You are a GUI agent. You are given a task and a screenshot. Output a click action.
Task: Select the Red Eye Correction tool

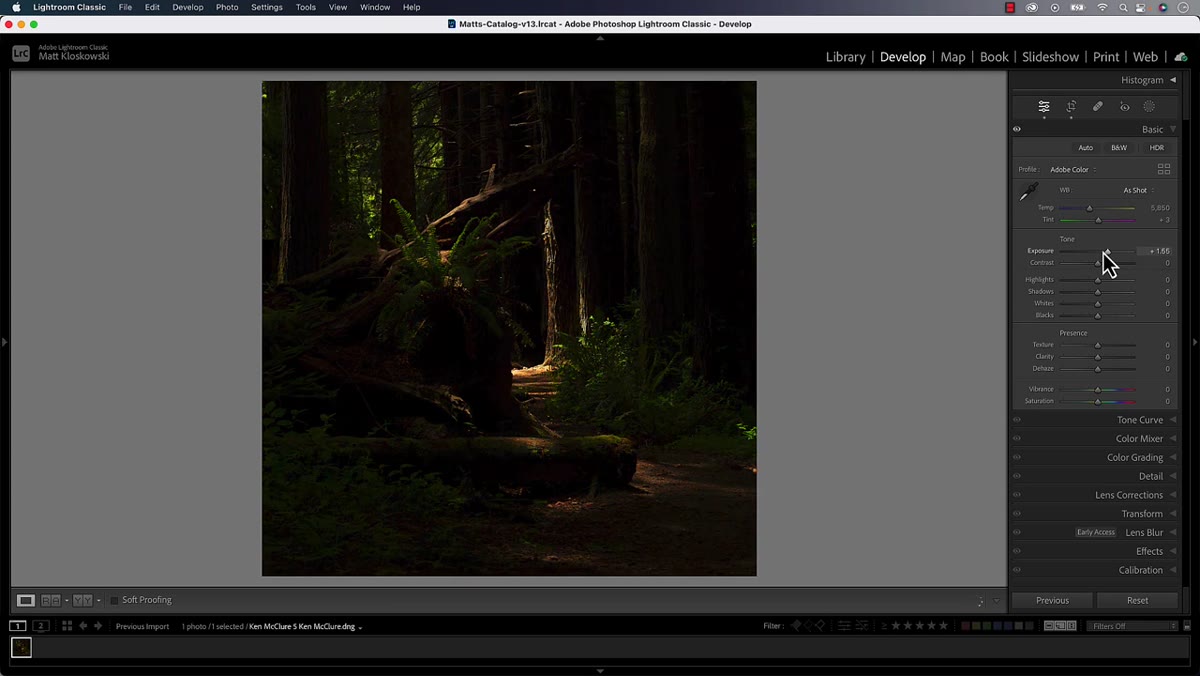pyautogui.click(x=1124, y=106)
